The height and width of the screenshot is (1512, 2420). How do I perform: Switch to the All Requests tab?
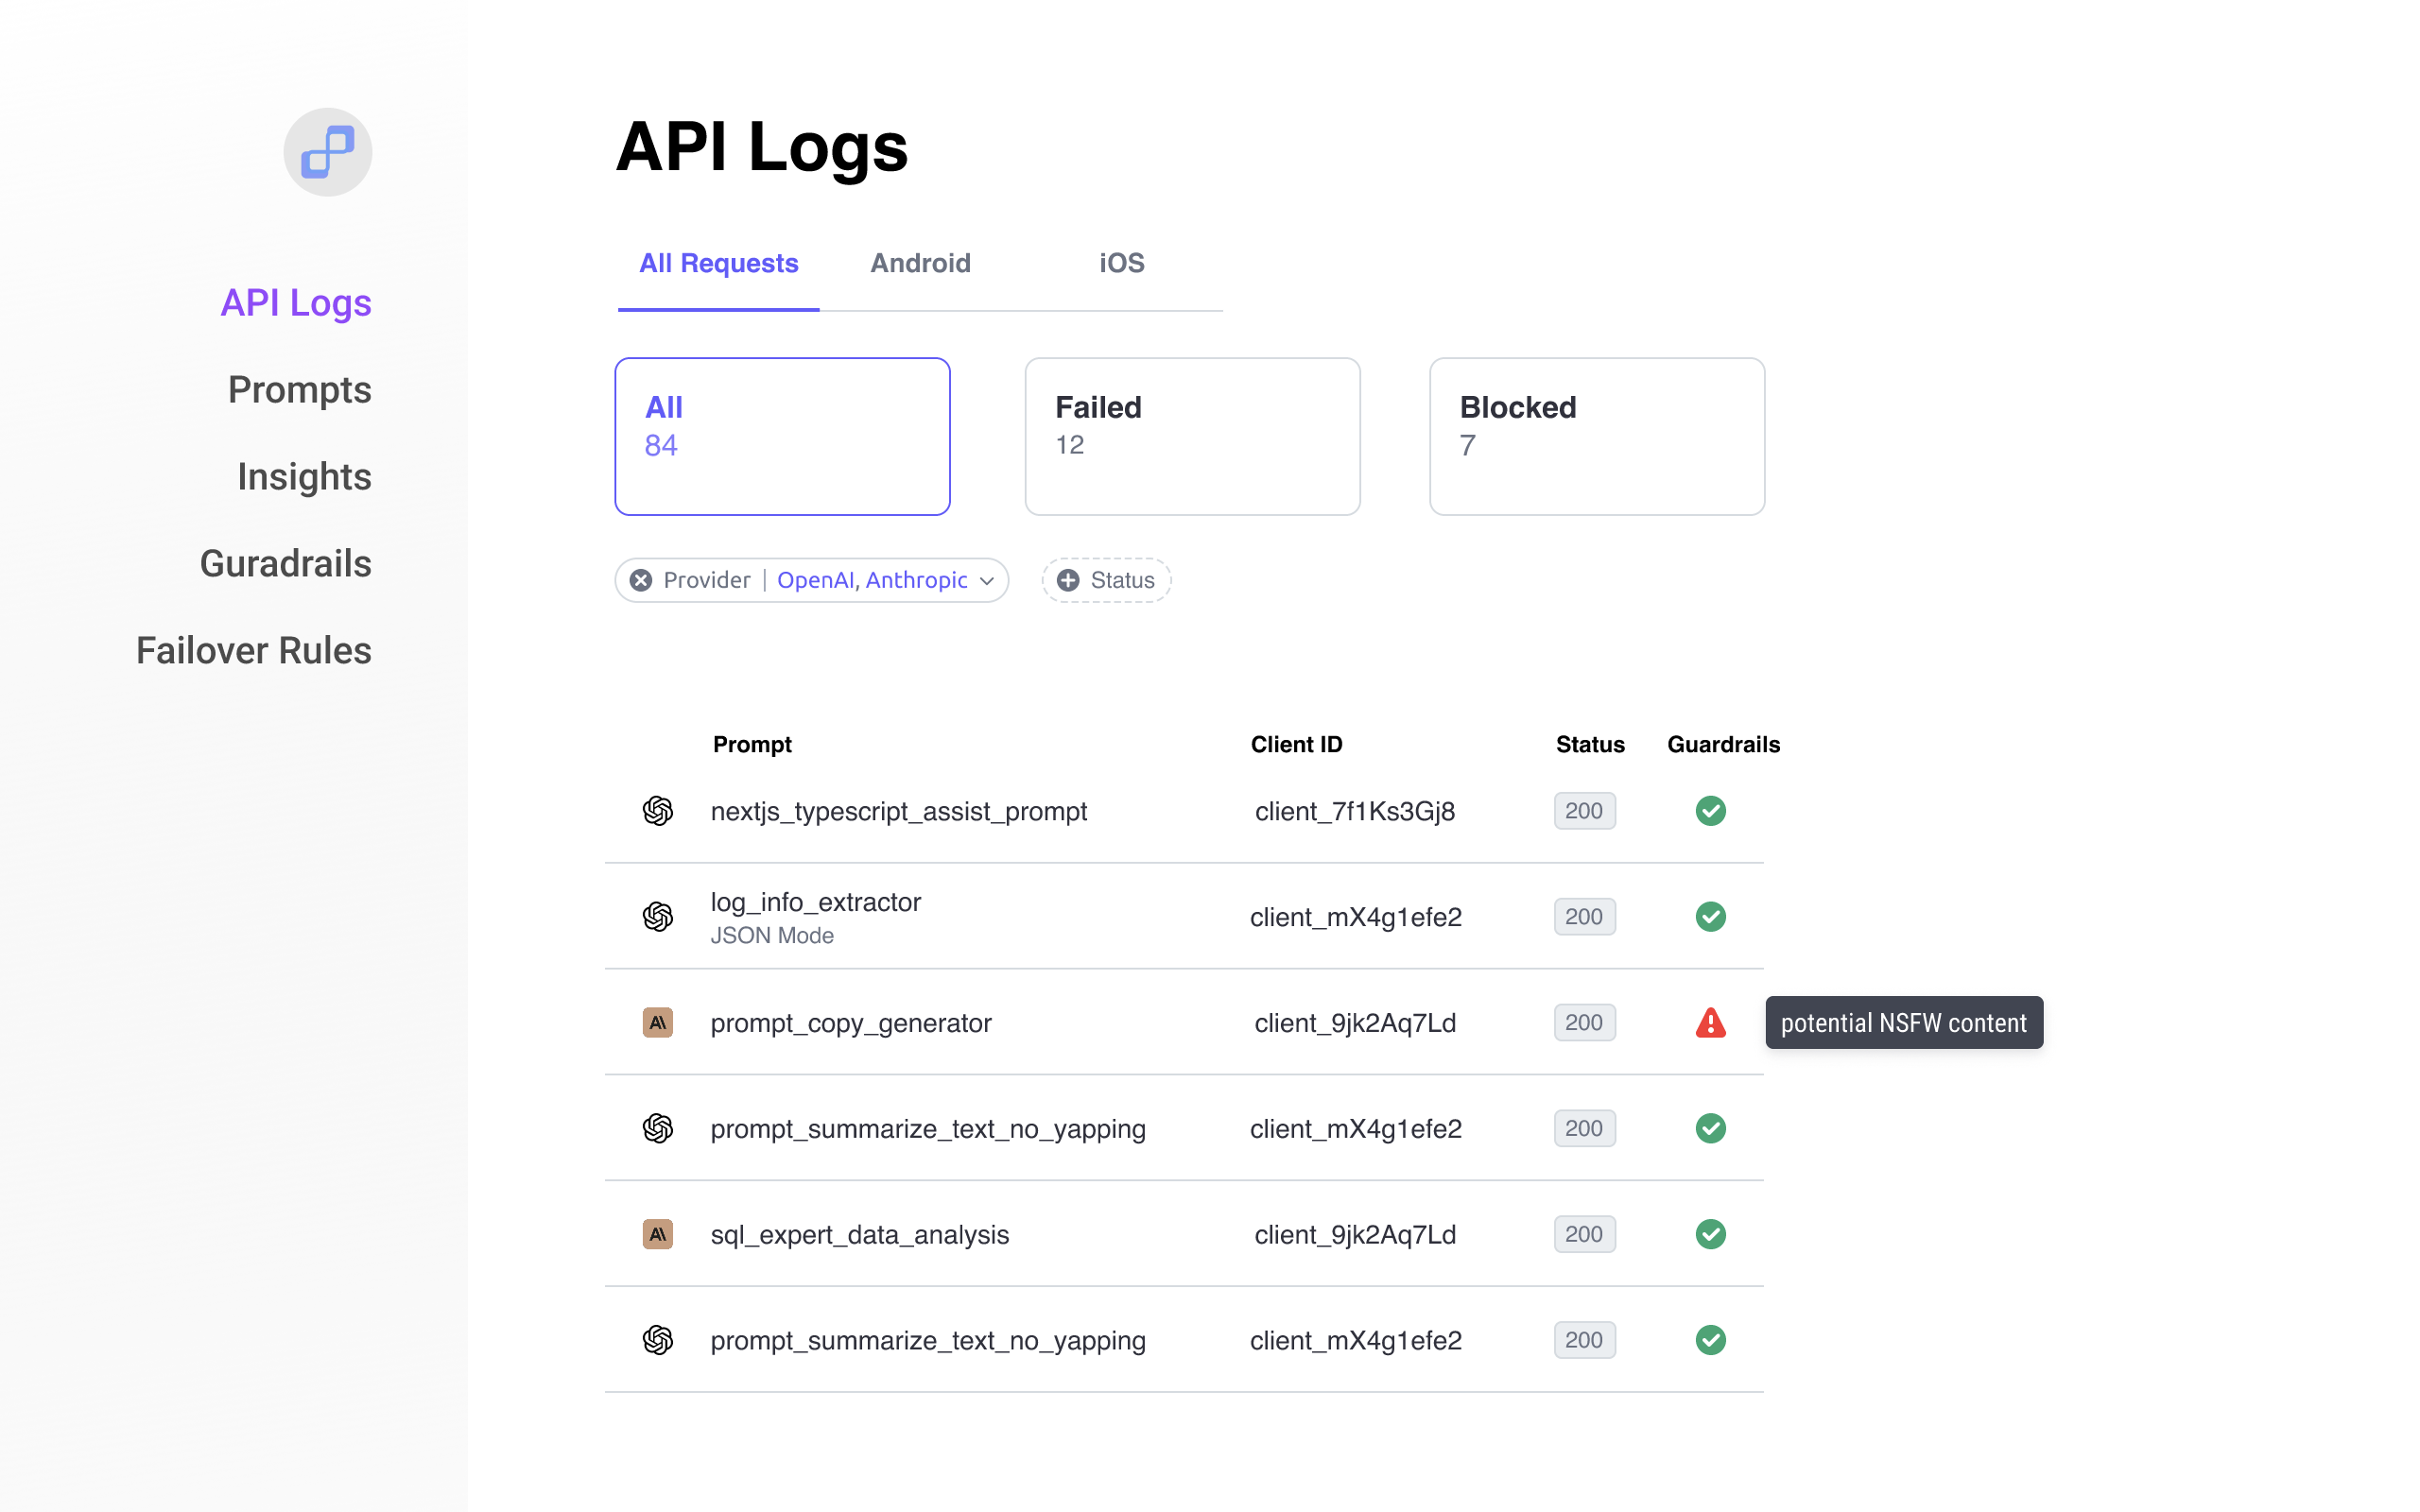718,264
